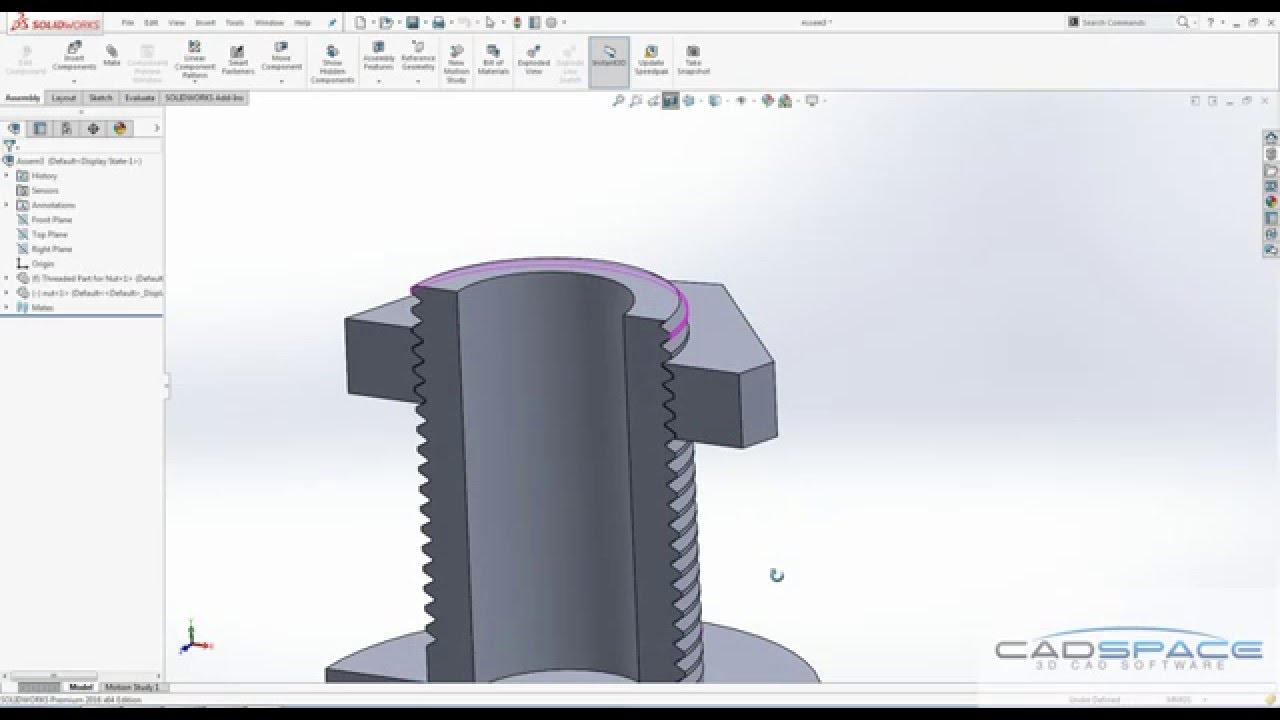Click Update Speedpak
Screen dimensions: 1280x720
click(651, 59)
